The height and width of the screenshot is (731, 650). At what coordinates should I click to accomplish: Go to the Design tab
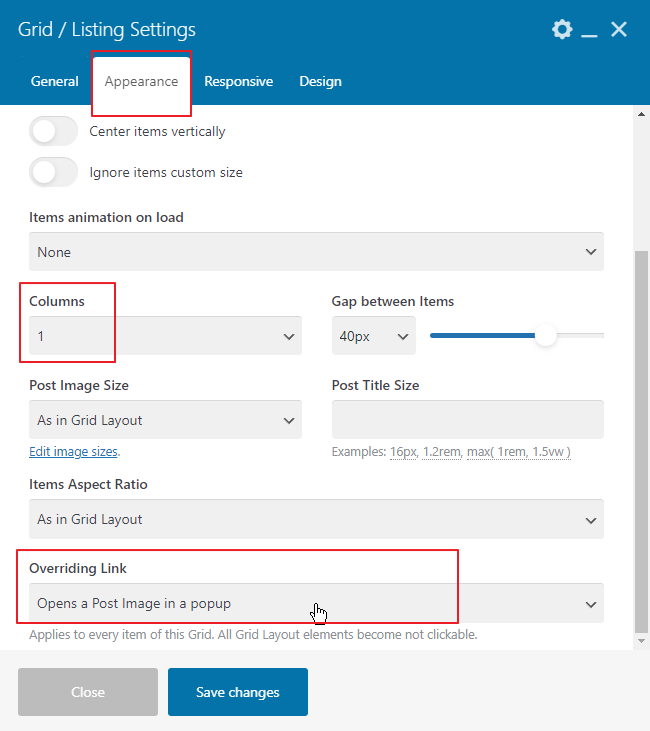tap(320, 81)
